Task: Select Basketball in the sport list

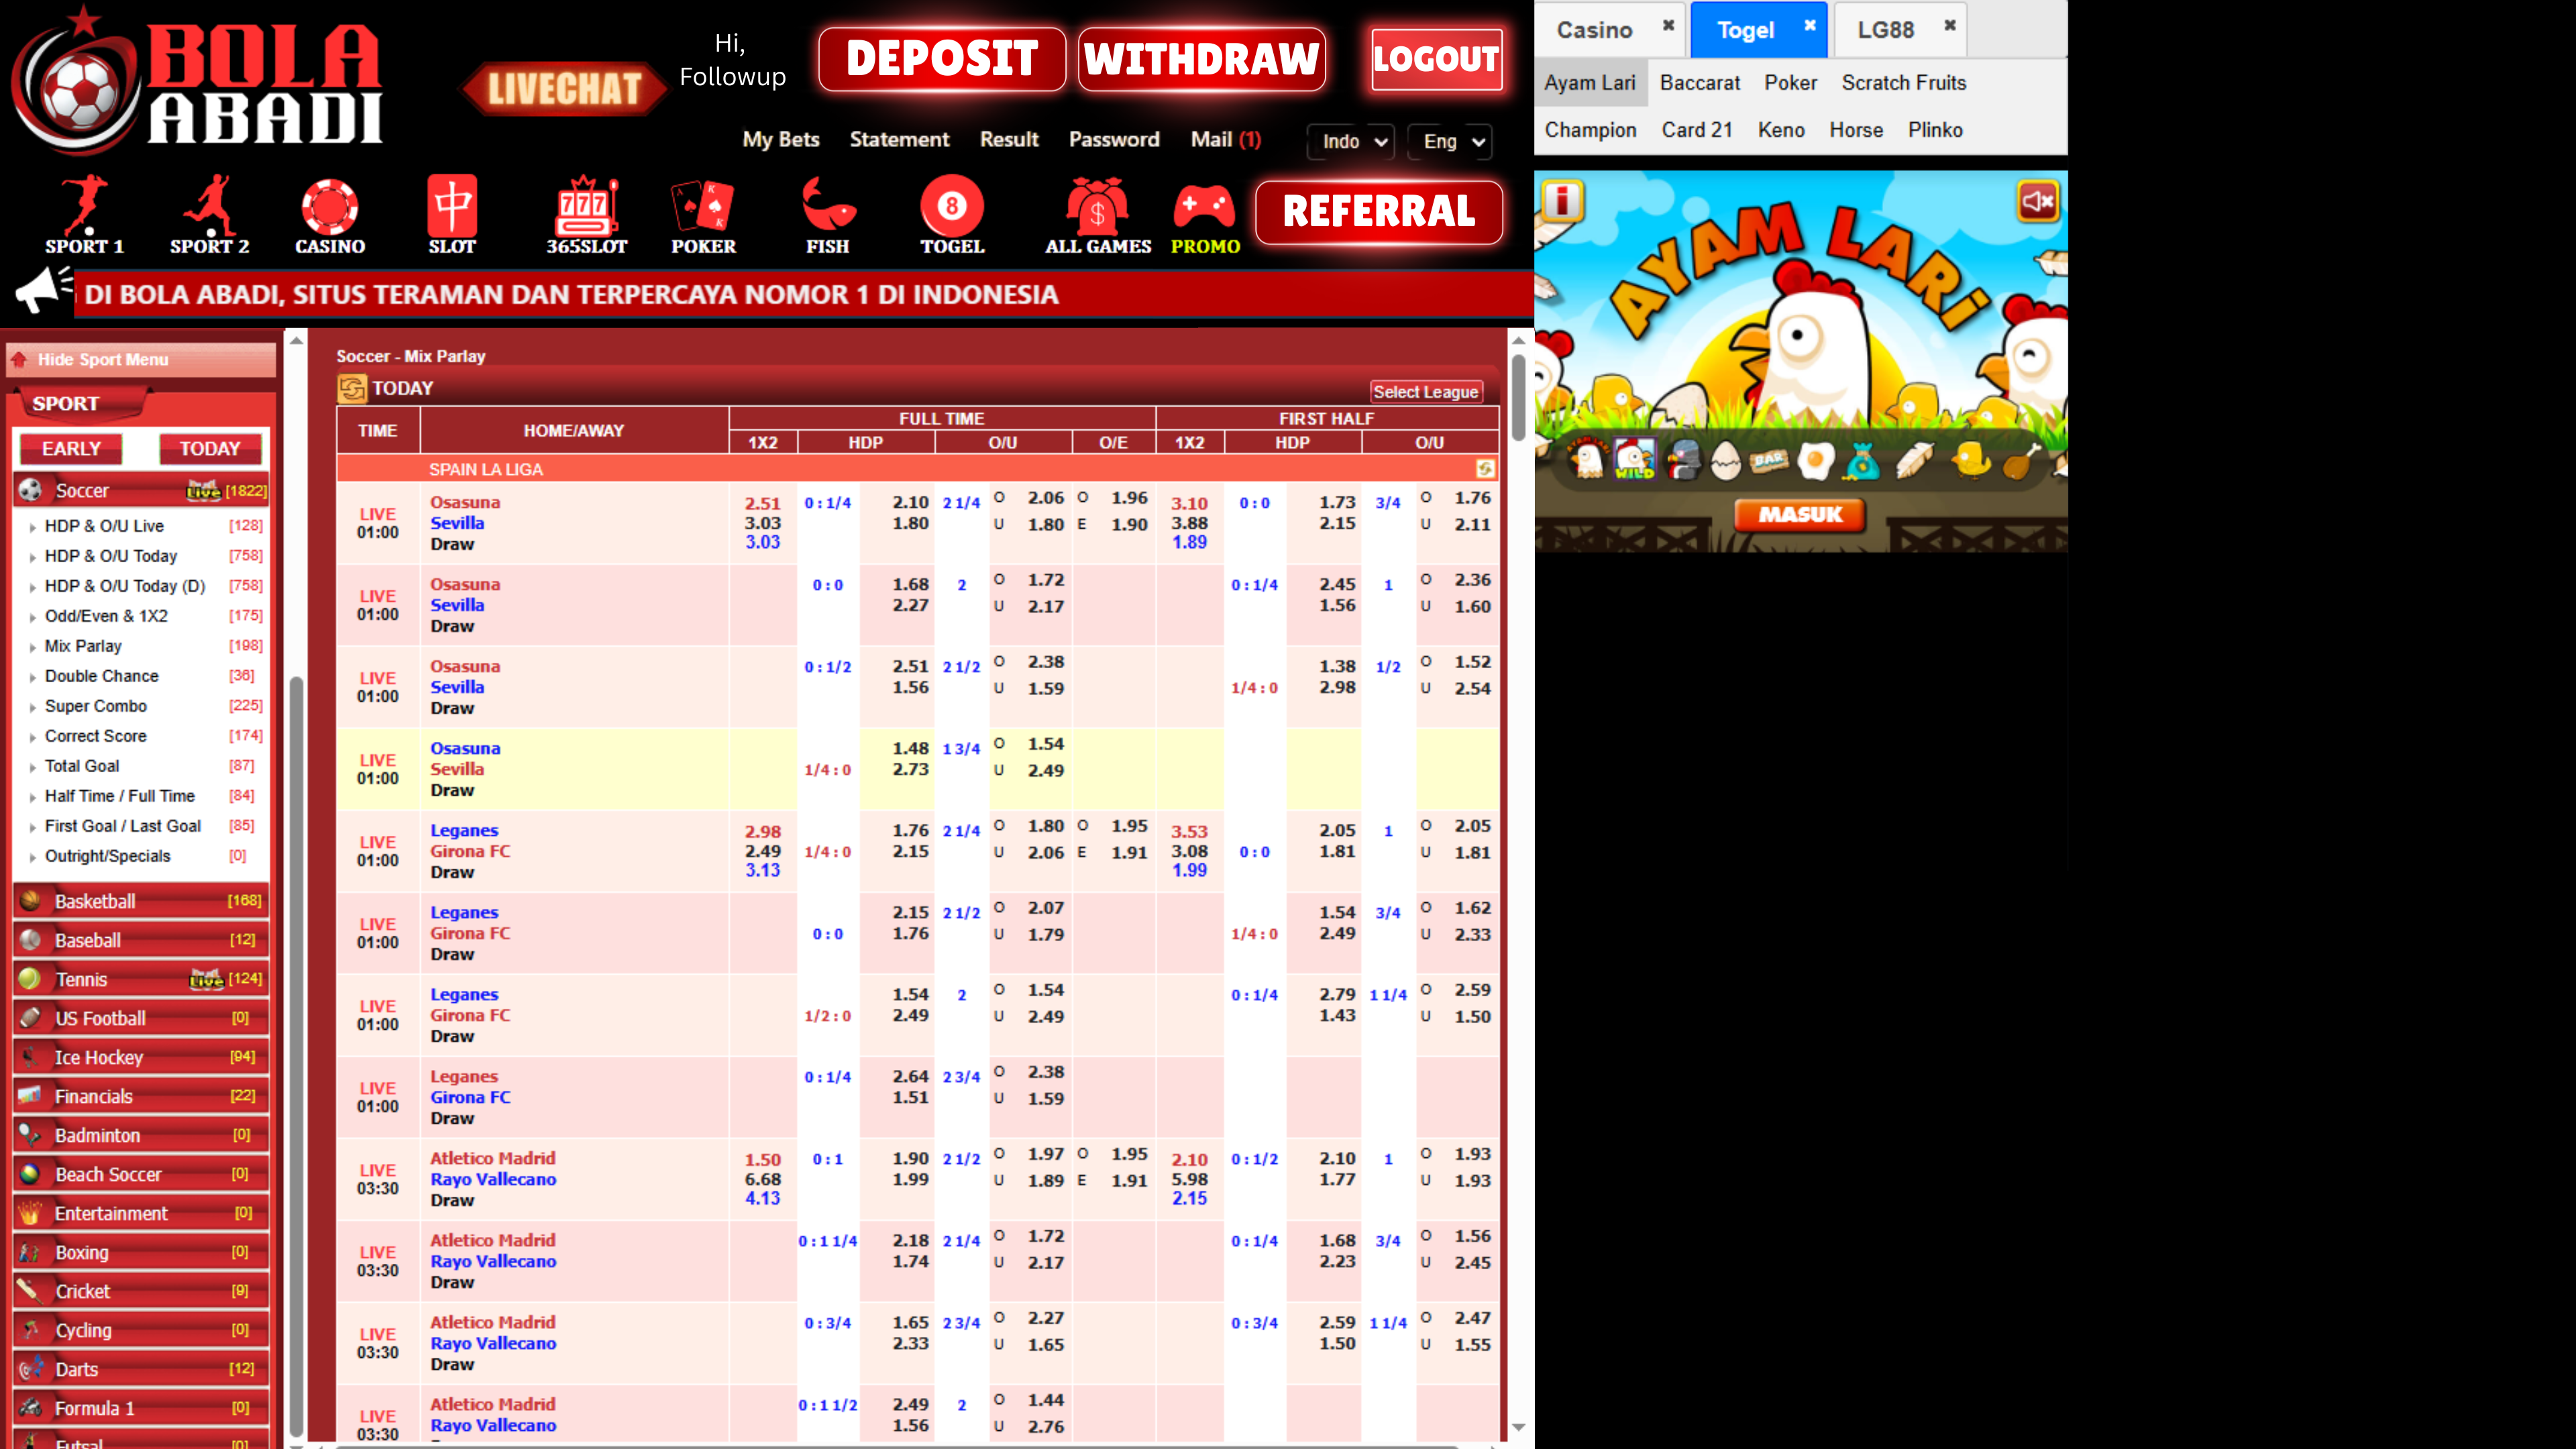Action: tap(141, 901)
